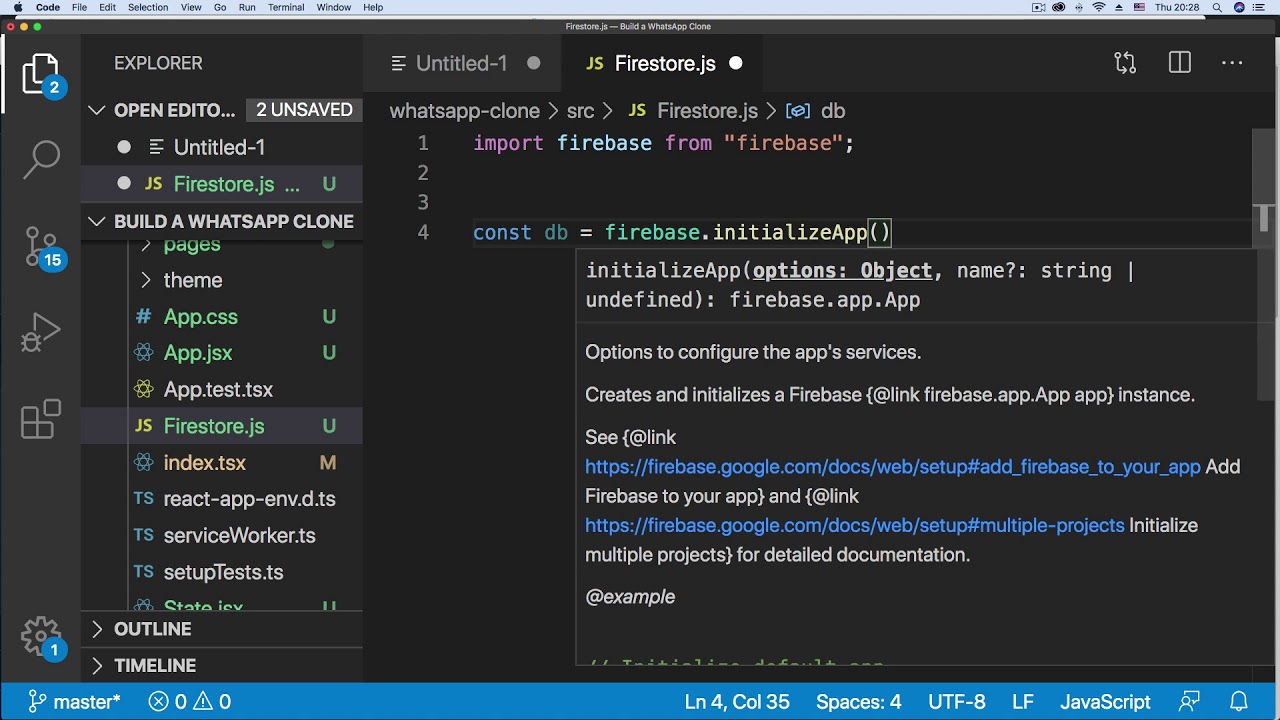Open the Selection menu

pyautogui.click(x=148, y=7)
